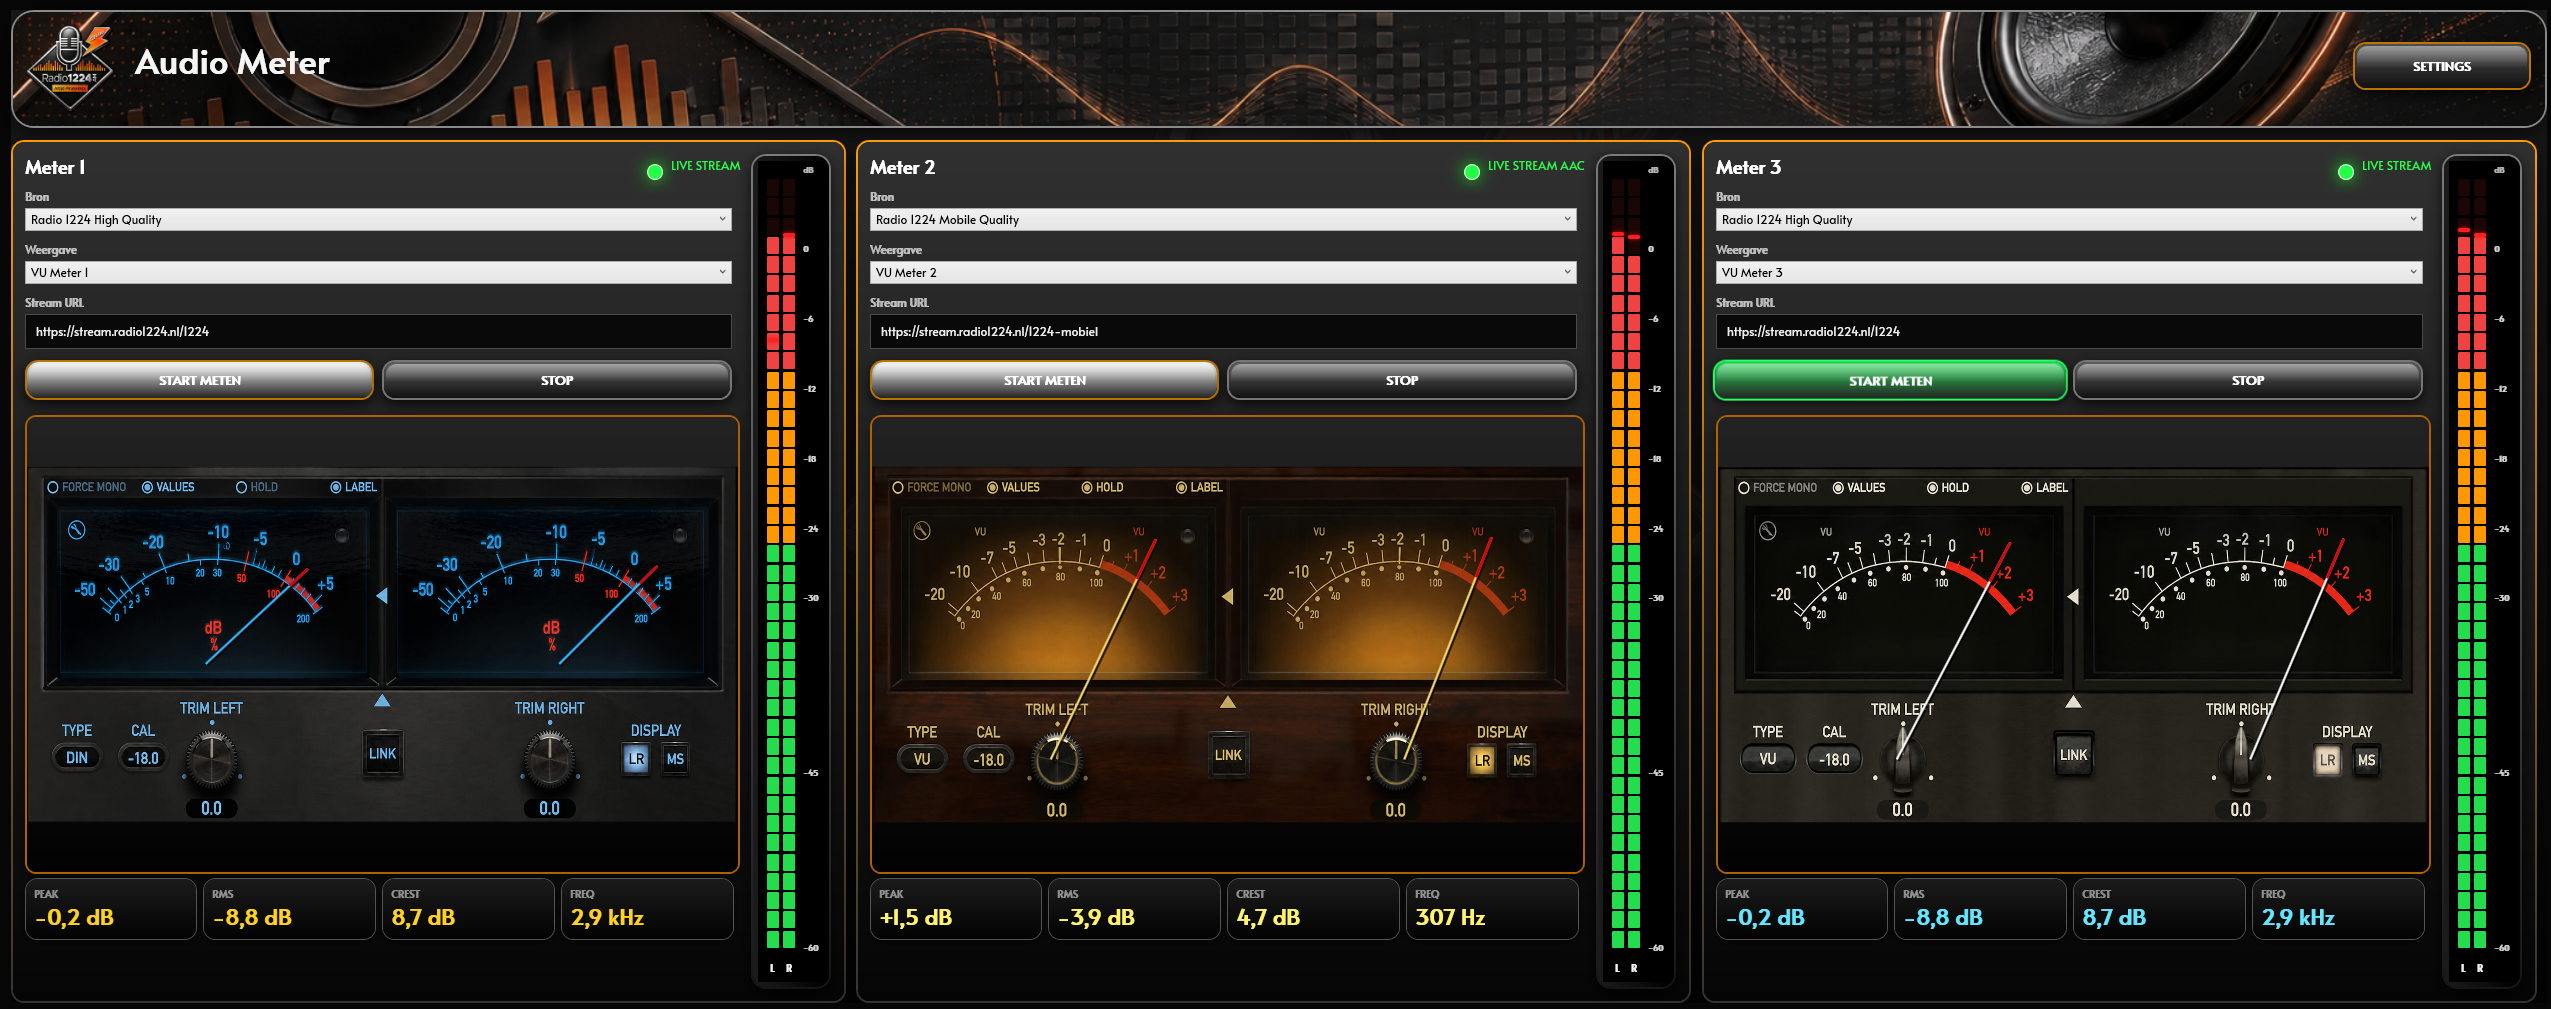Enable Force Mono on Meter 1
The image size is (2551, 1009).
coord(86,487)
